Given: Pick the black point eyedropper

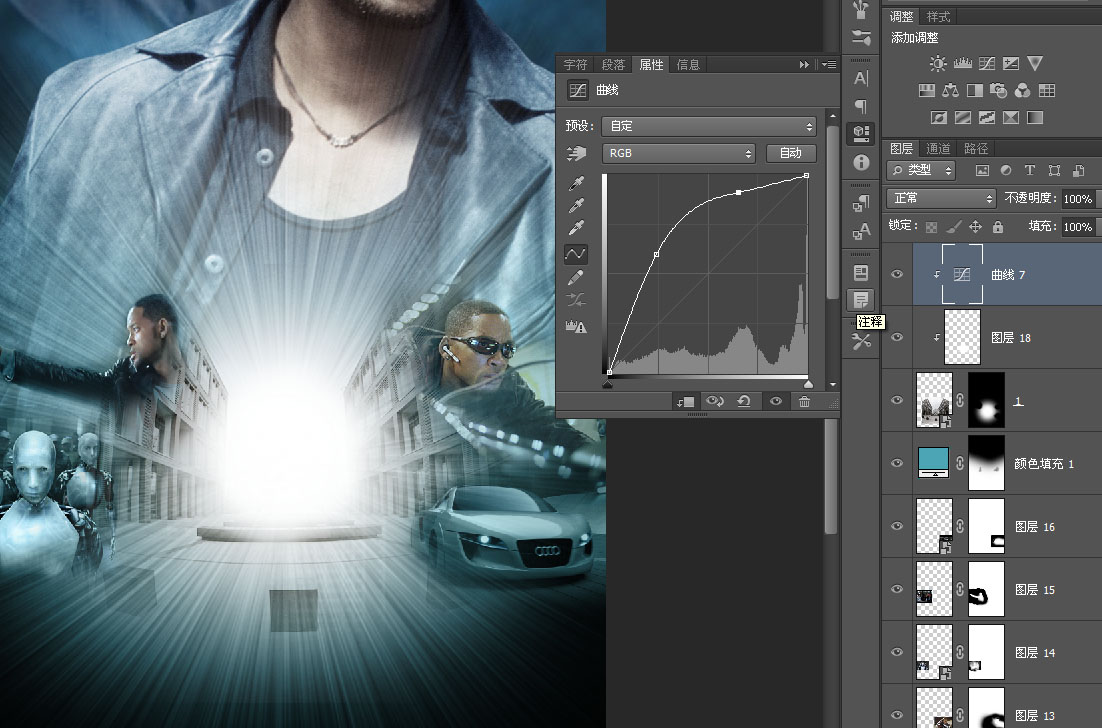Looking at the screenshot, I should (x=576, y=183).
